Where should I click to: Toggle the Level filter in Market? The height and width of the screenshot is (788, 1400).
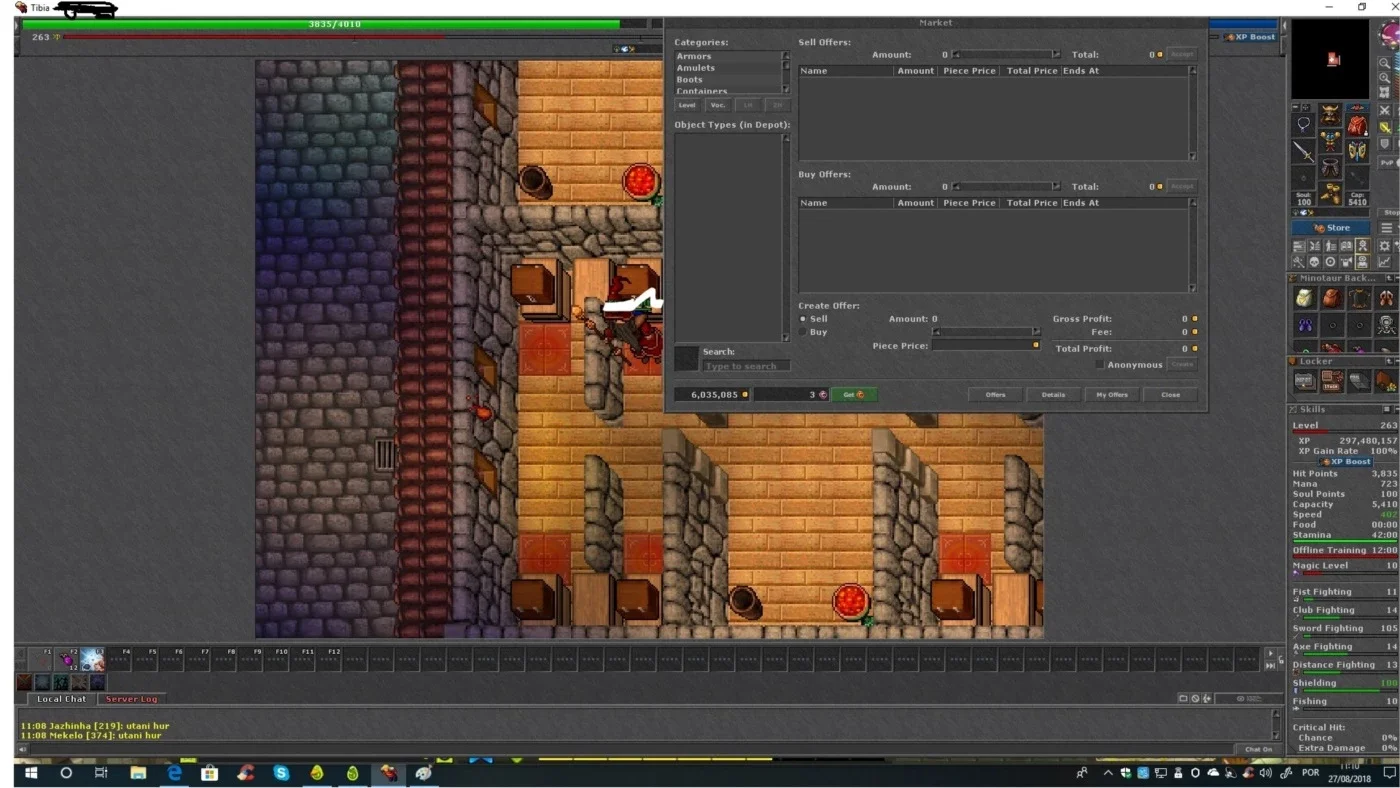coord(687,105)
